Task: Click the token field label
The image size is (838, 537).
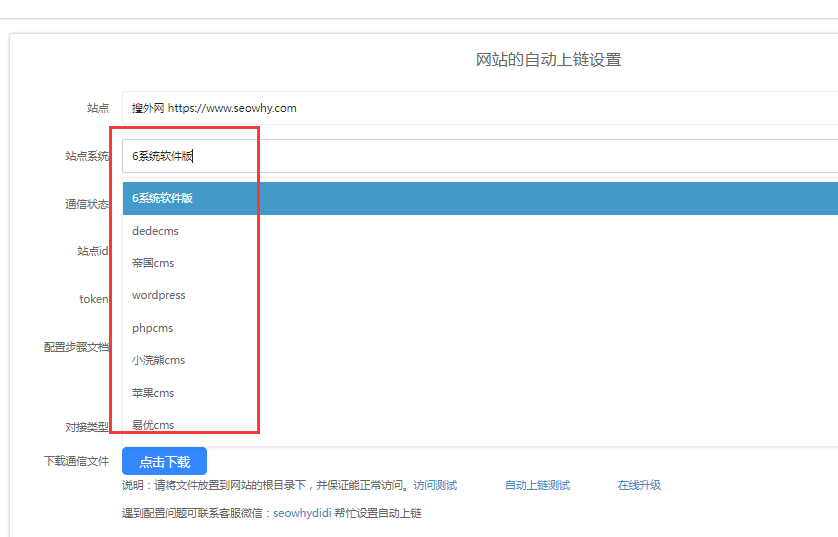Action: coord(93,299)
